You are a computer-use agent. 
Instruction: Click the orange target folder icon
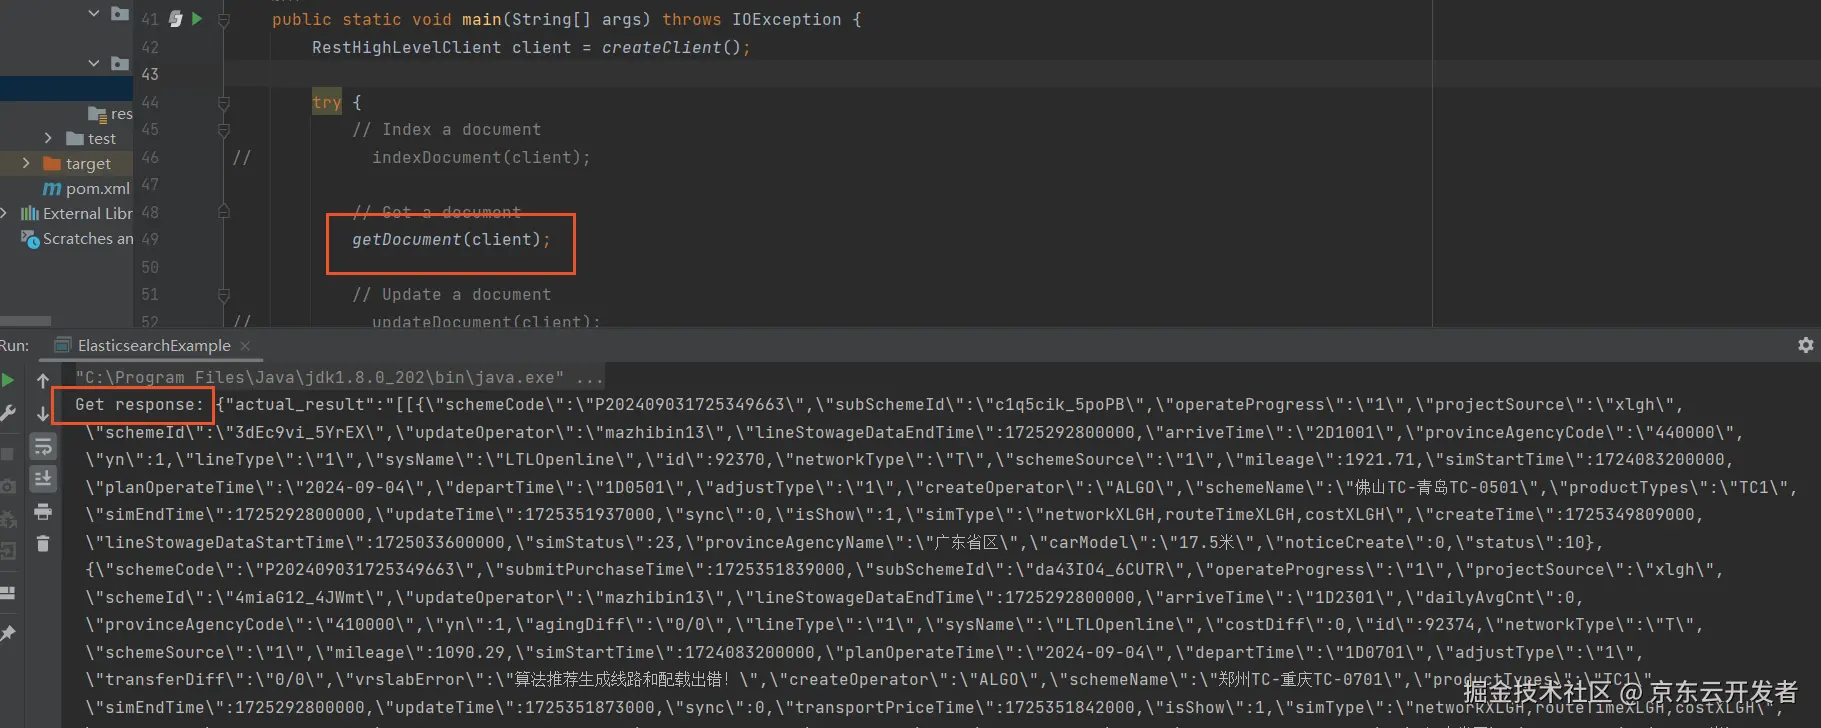[x=52, y=163]
